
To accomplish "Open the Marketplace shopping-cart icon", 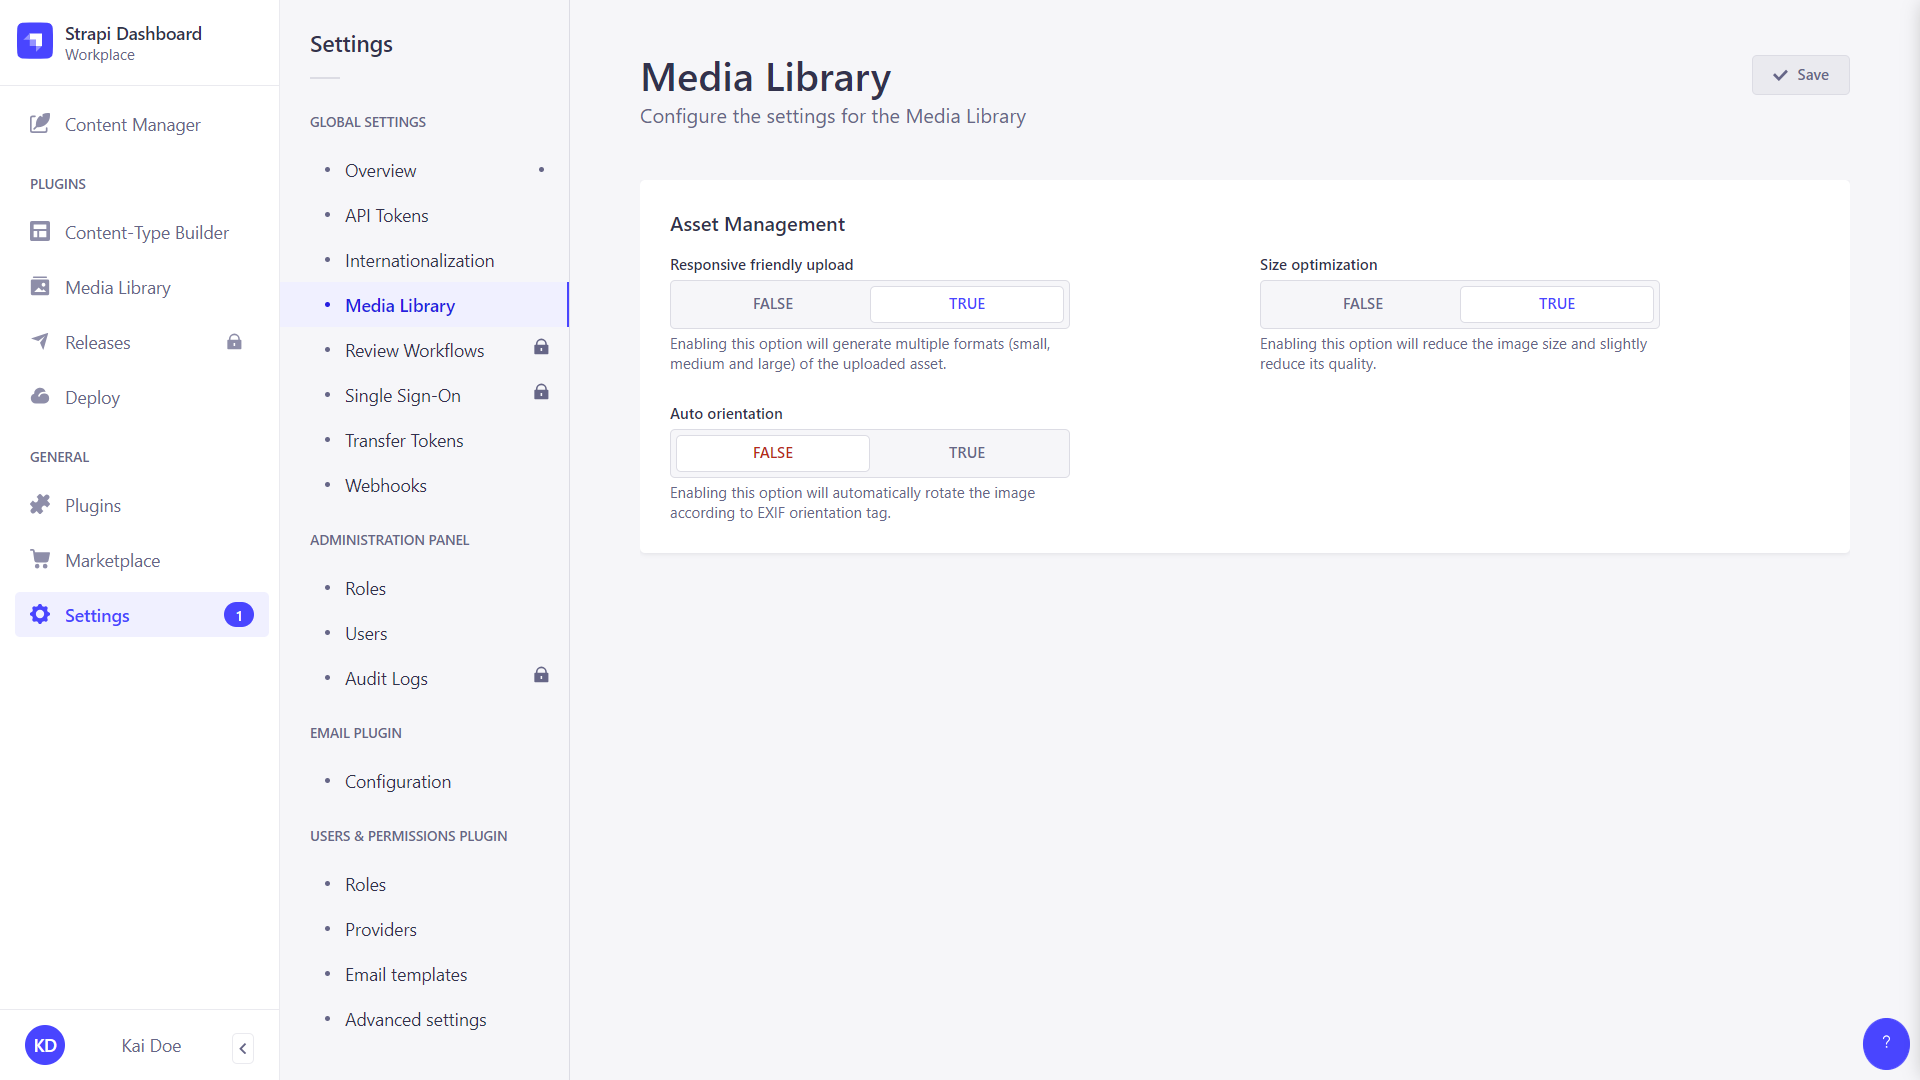I will (x=40, y=560).
